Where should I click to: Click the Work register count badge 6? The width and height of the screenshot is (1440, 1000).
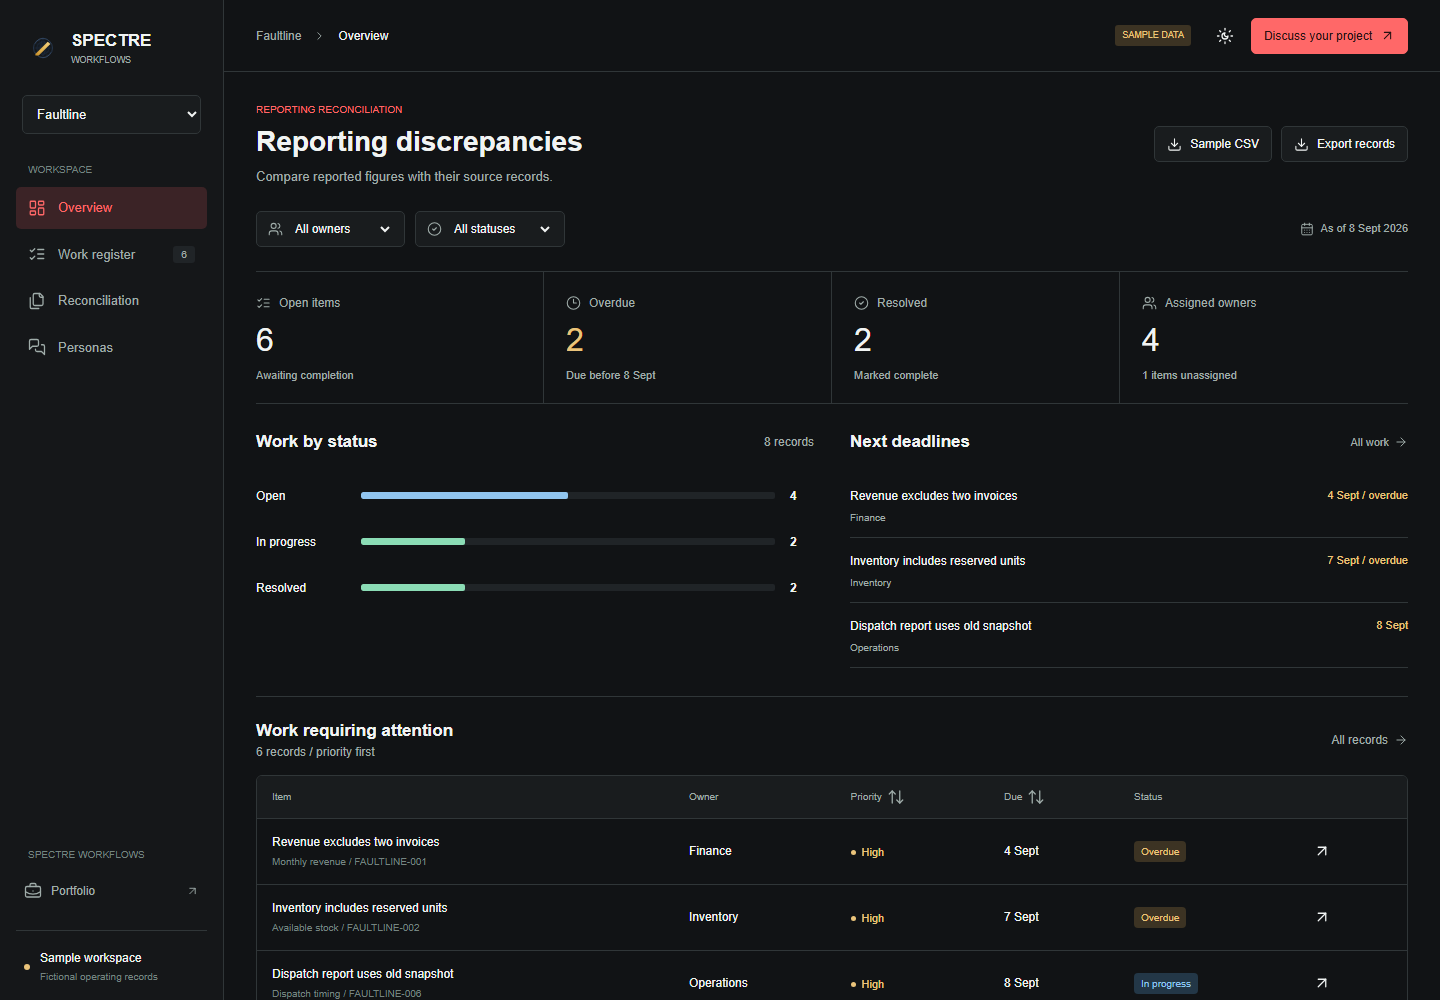coord(184,255)
